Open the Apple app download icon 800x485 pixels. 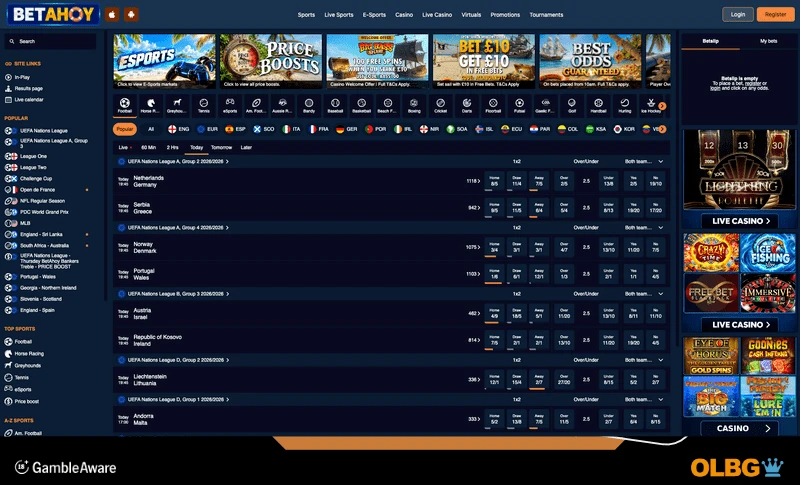[x=112, y=14]
